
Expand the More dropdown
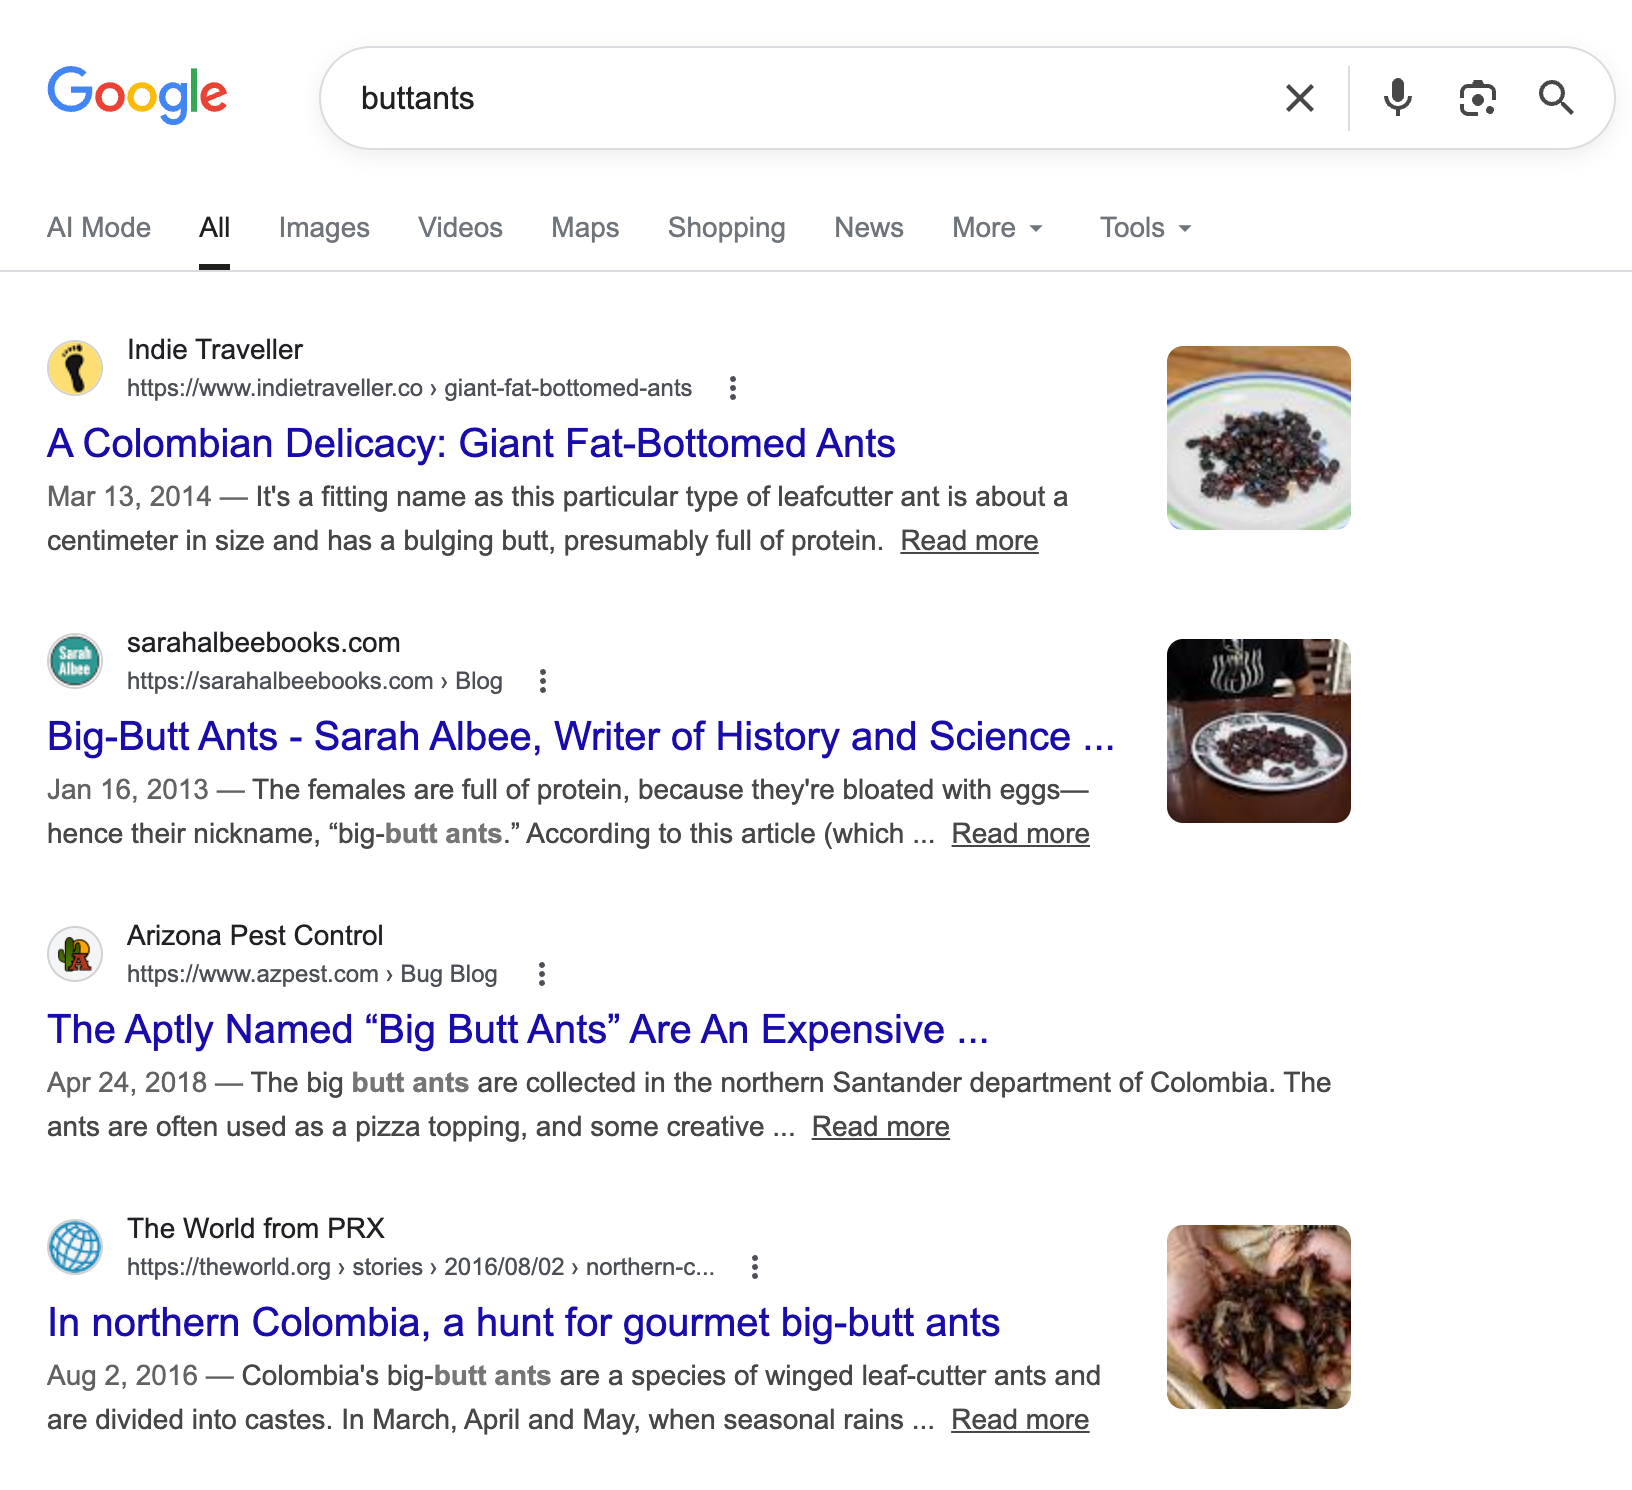997,228
